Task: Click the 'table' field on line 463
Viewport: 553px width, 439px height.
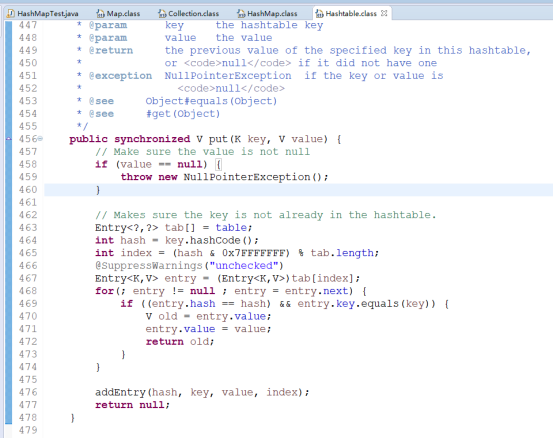Action: pyautogui.click(x=232, y=228)
